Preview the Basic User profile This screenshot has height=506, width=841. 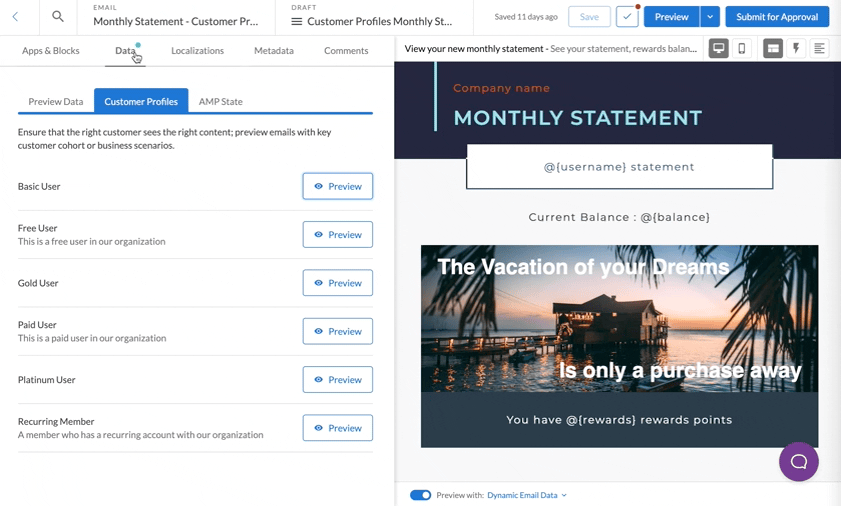click(337, 186)
